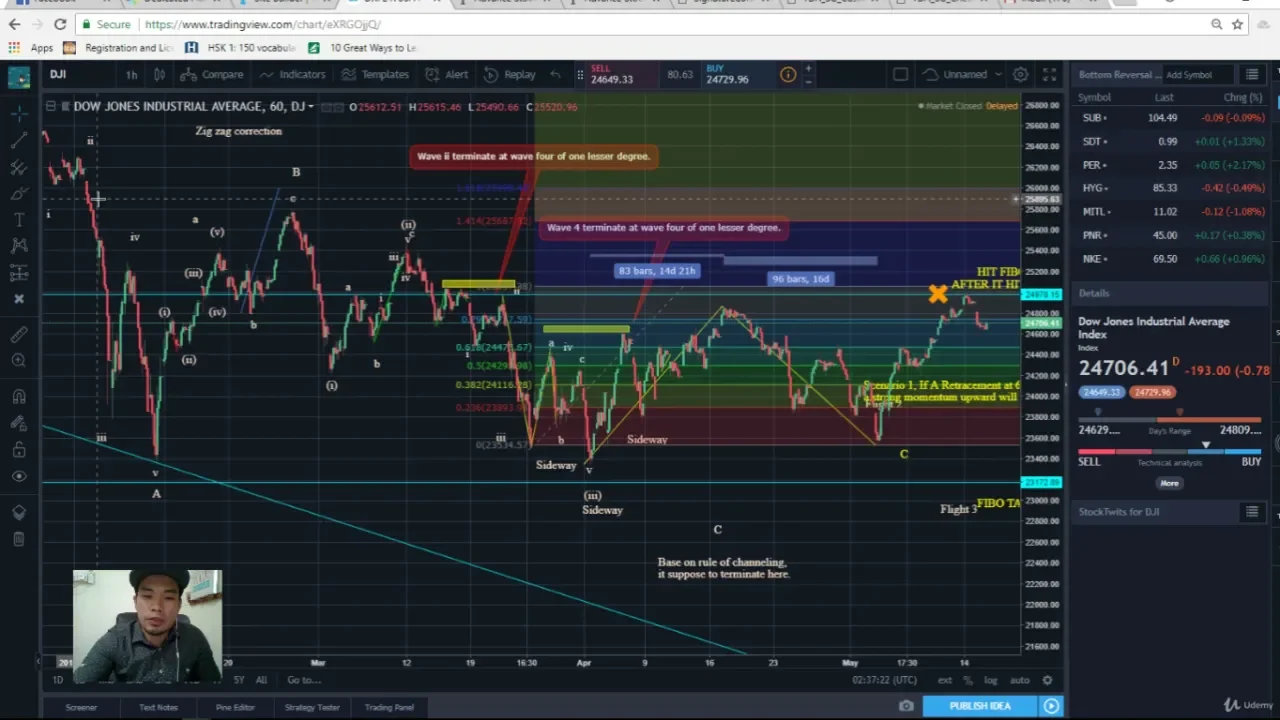Image resolution: width=1280 pixels, height=720 pixels.
Task: Toggle log scale on the price axis
Action: point(990,680)
